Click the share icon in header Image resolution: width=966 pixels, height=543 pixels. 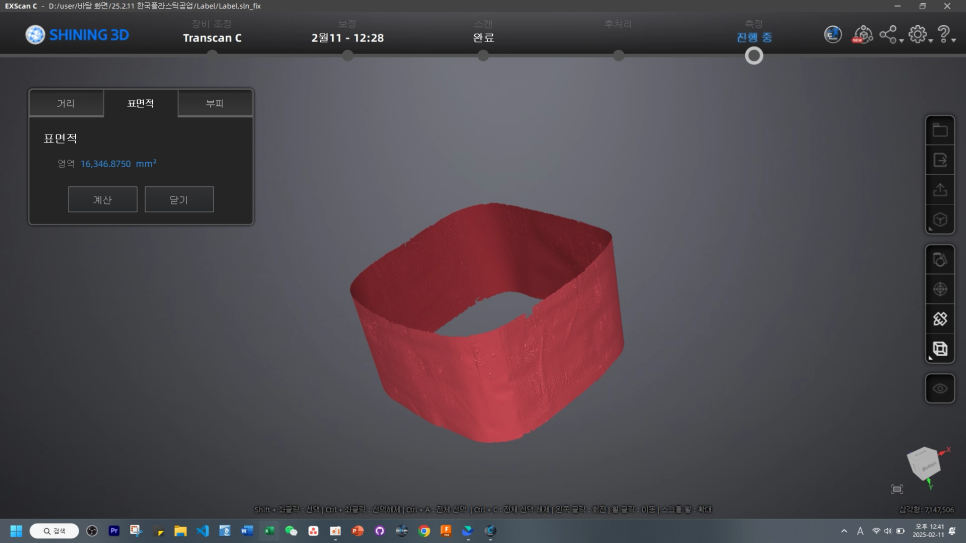(x=888, y=34)
